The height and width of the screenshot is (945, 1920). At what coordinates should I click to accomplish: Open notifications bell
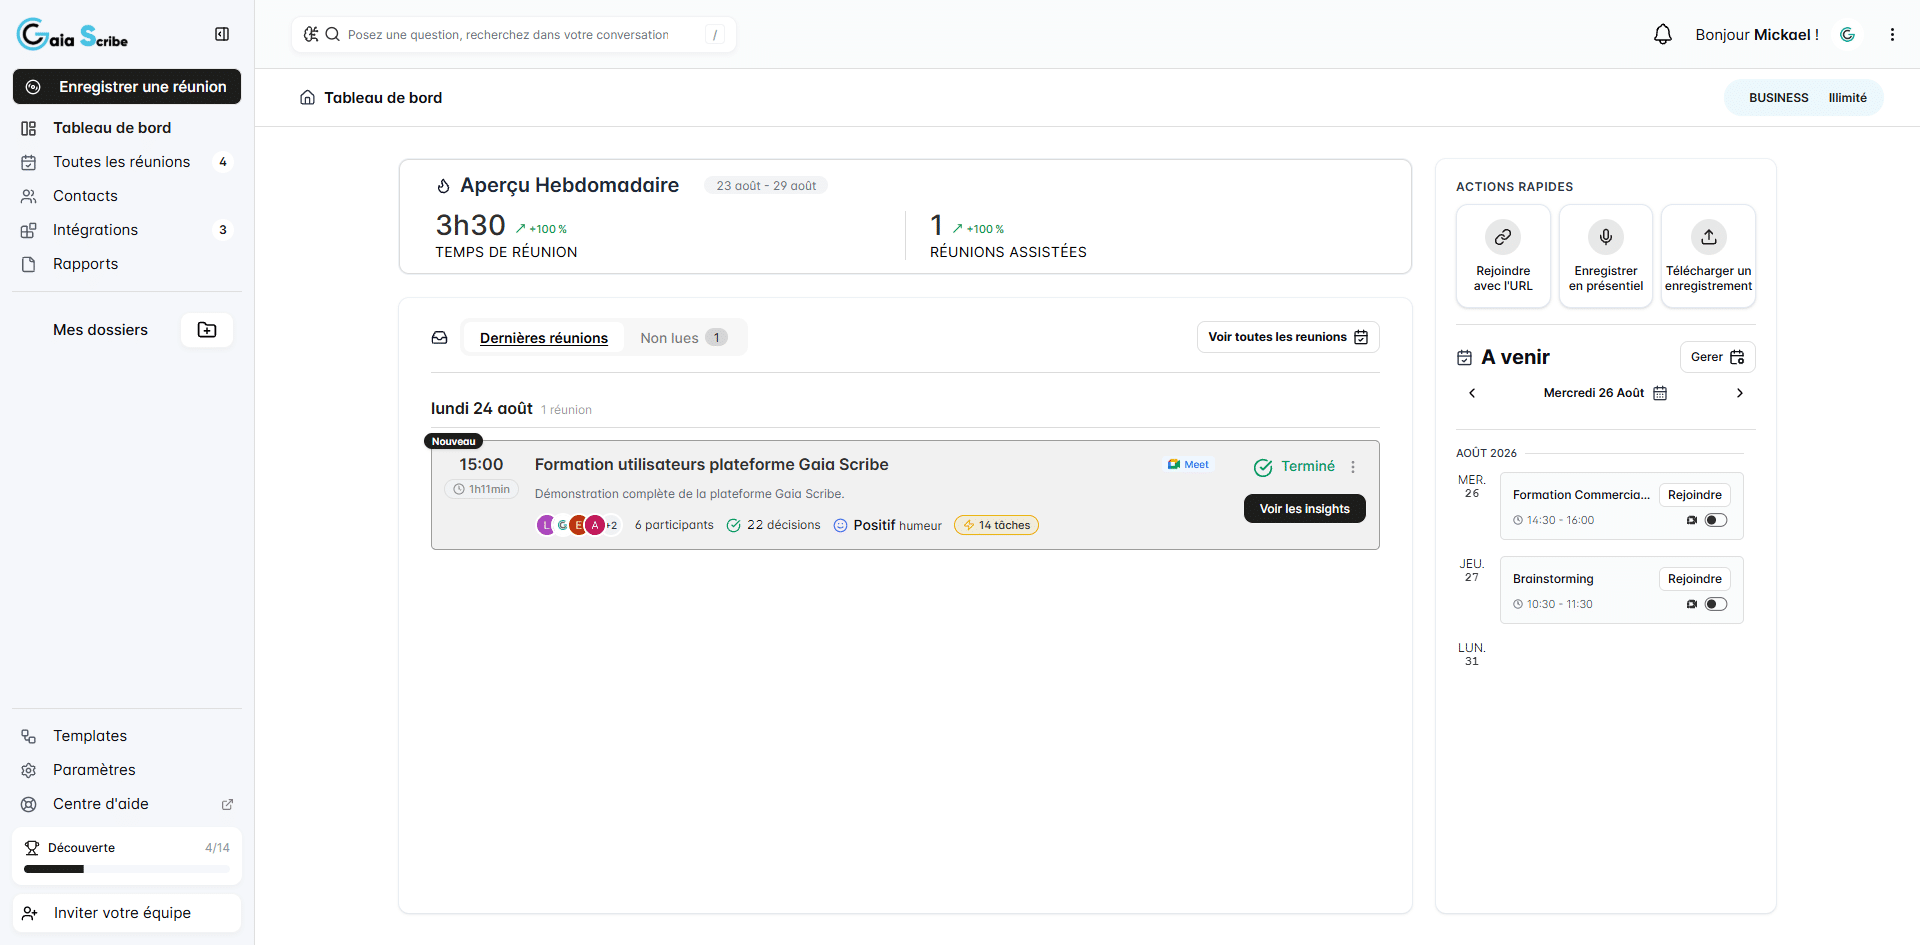tap(1662, 34)
